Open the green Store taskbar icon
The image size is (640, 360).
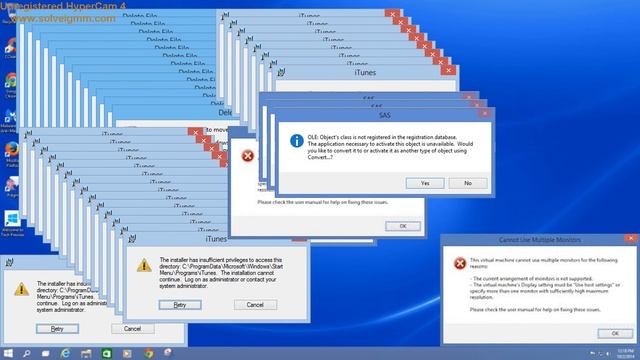click(x=107, y=353)
